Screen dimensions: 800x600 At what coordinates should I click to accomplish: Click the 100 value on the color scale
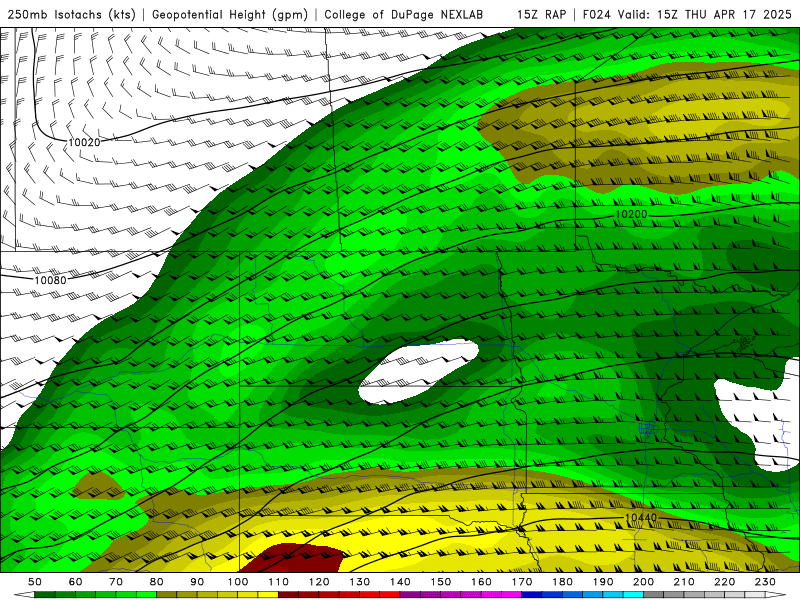pos(238,582)
